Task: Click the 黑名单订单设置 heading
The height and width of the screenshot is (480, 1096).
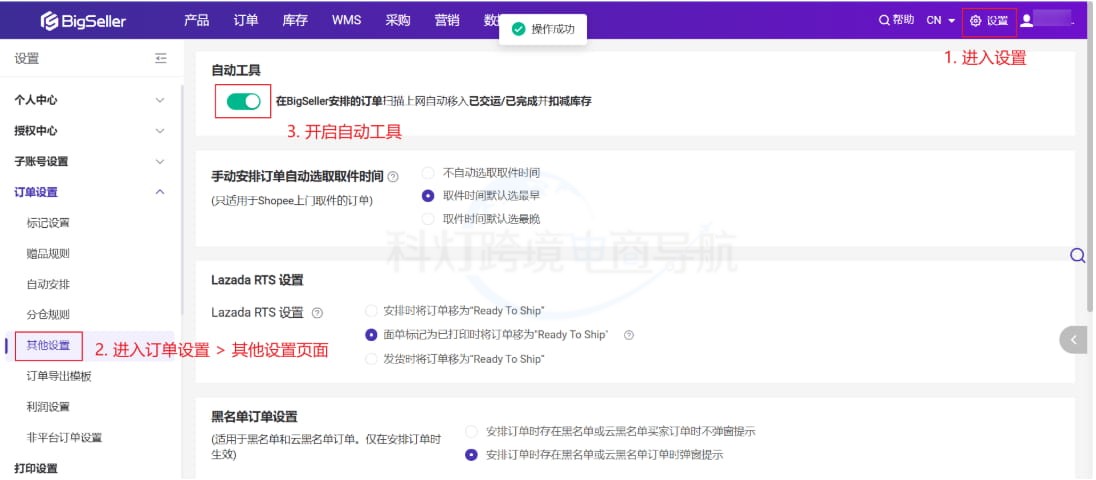Action: coord(254,416)
